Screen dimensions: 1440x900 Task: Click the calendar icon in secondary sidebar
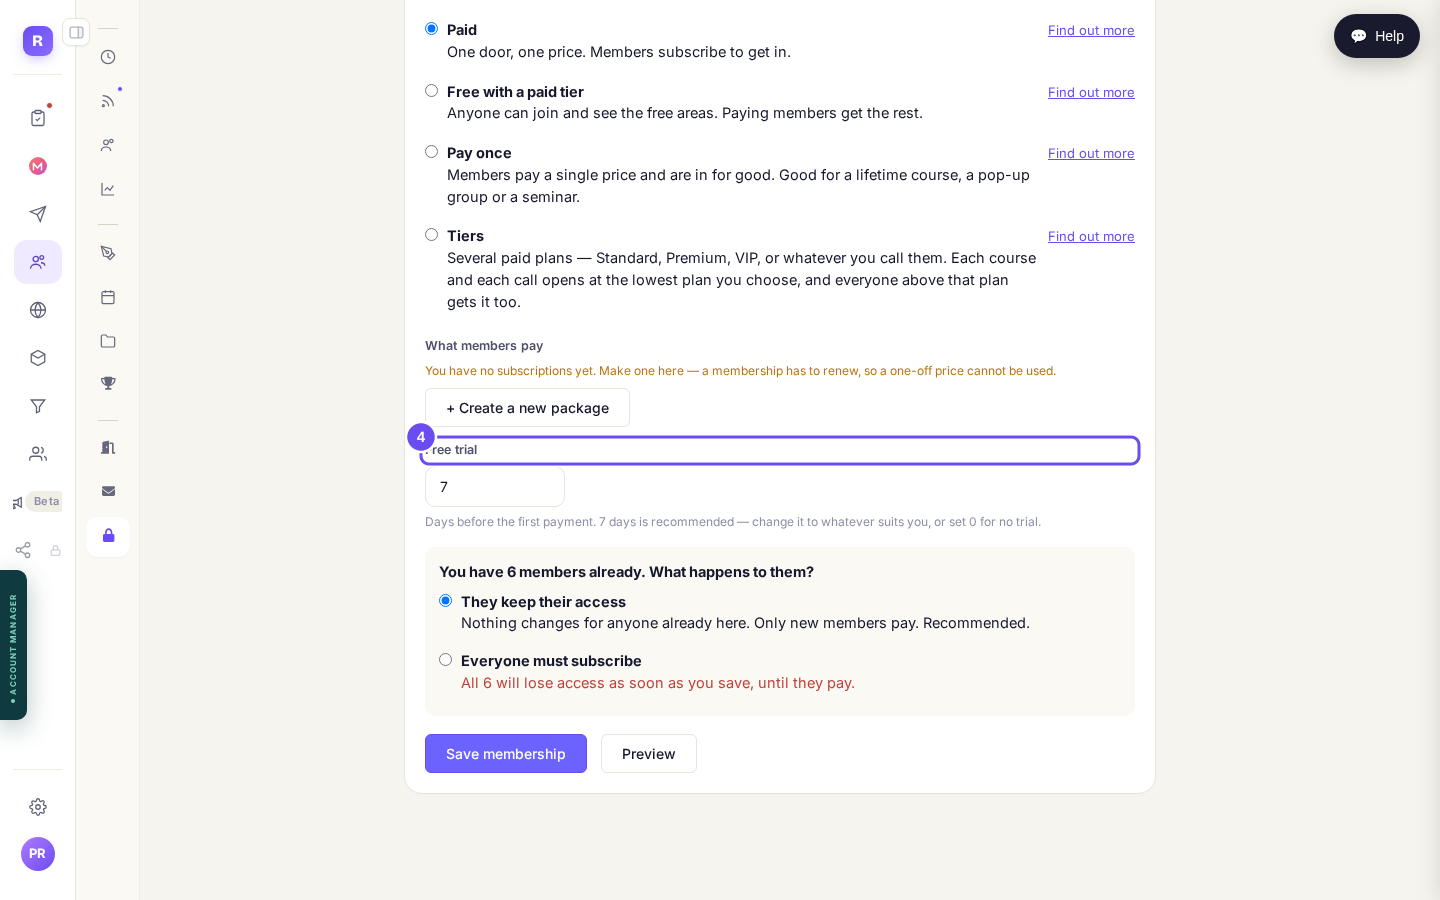[108, 297]
